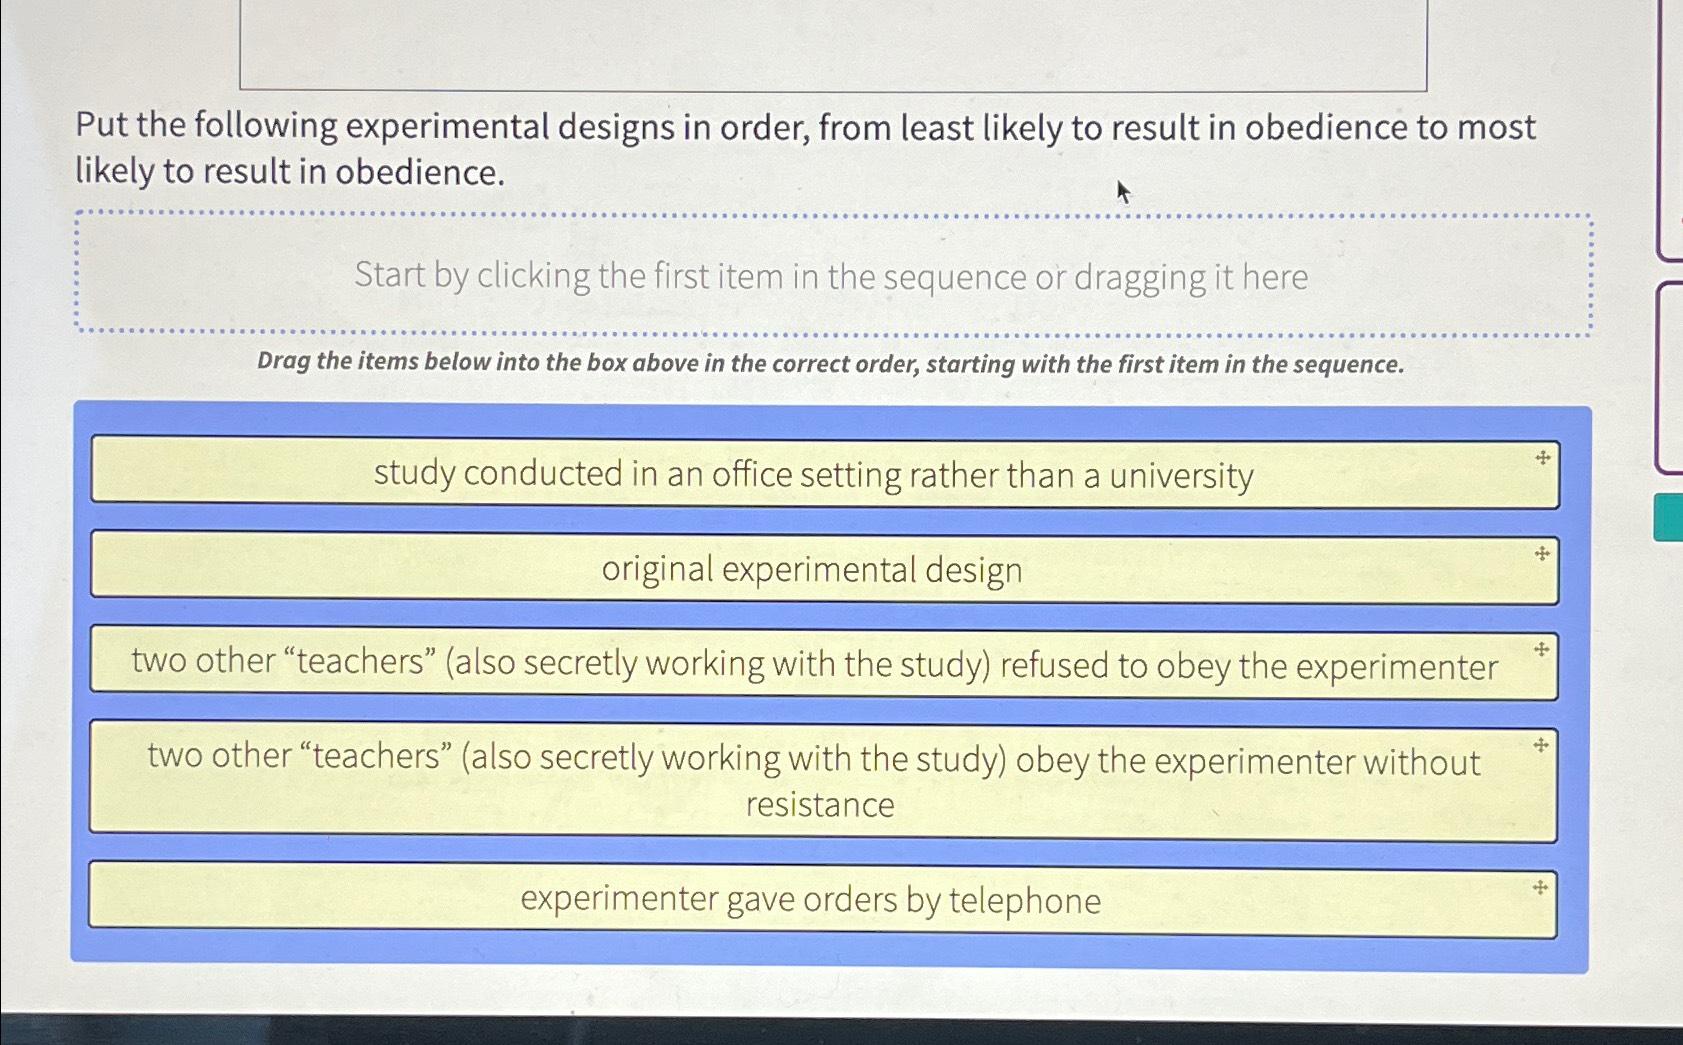The image size is (1683, 1045).
Task: Click the italic drag instructions text
Action: pyautogui.click(x=830, y=363)
